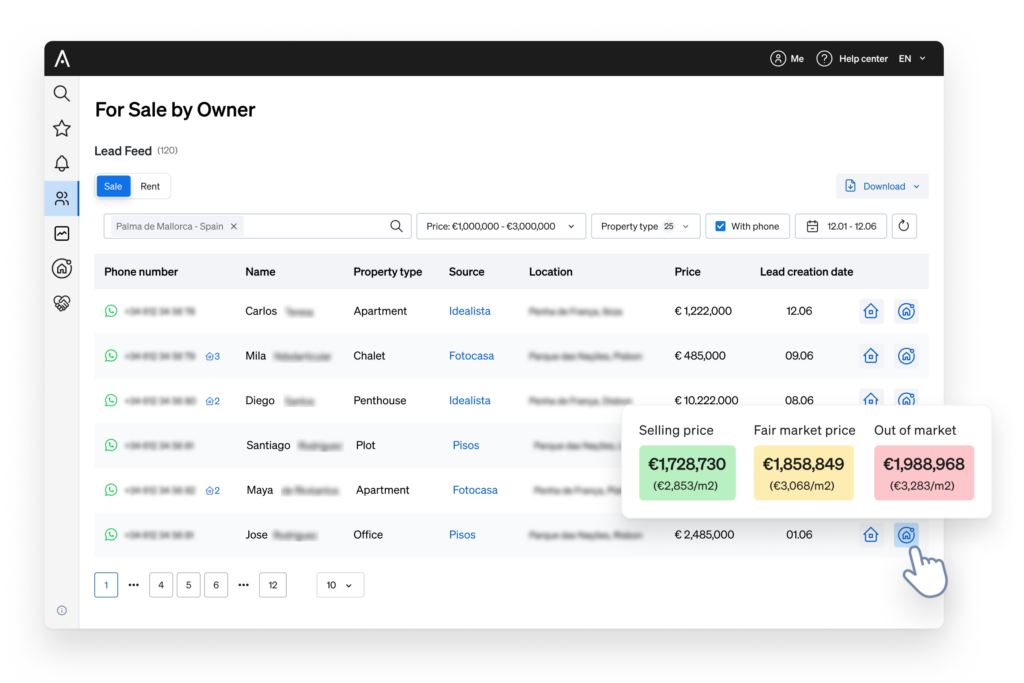This screenshot has width=1024, height=683.
Task: Click the info icon at sidebar bottom
Action: click(x=61, y=611)
